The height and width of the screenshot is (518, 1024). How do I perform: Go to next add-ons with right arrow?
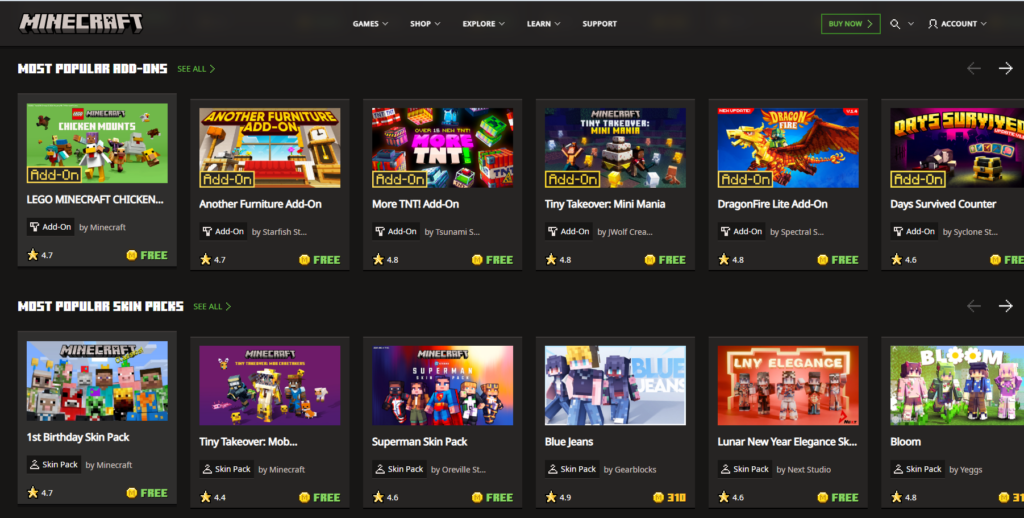pyautogui.click(x=1005, y=68)
